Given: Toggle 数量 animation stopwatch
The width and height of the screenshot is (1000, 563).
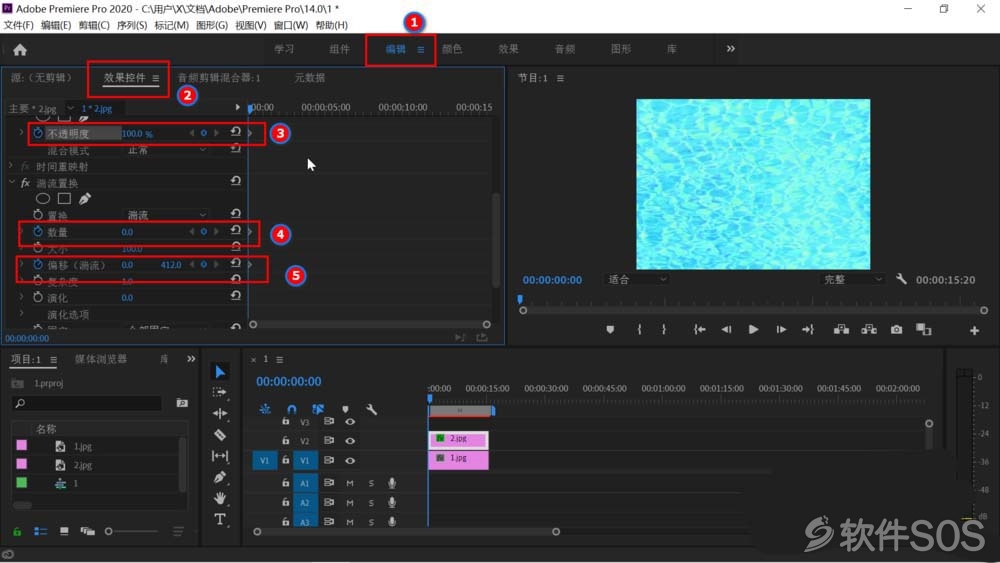Looking at the screenshot, I should pos(38,231).
